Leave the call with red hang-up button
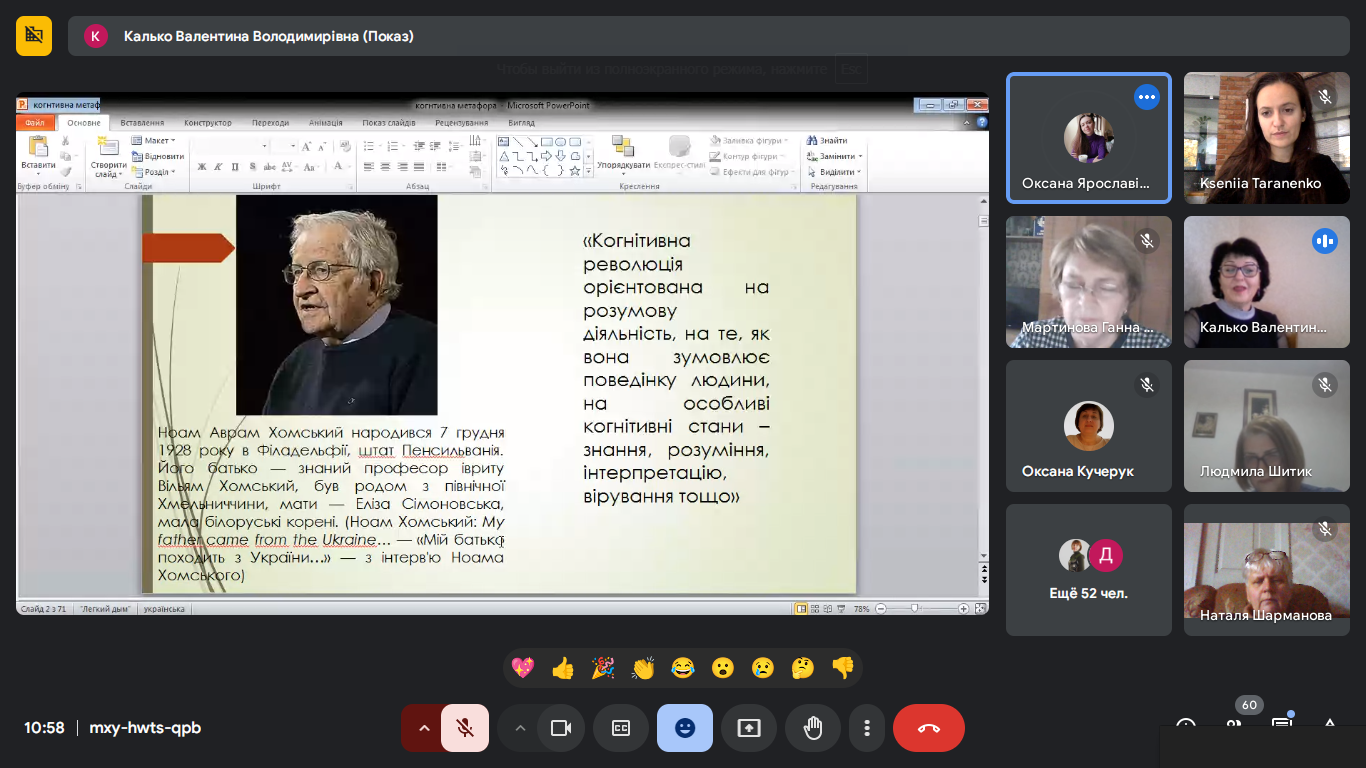This screenshot has height=768, width=1366. tap(929, 728)
